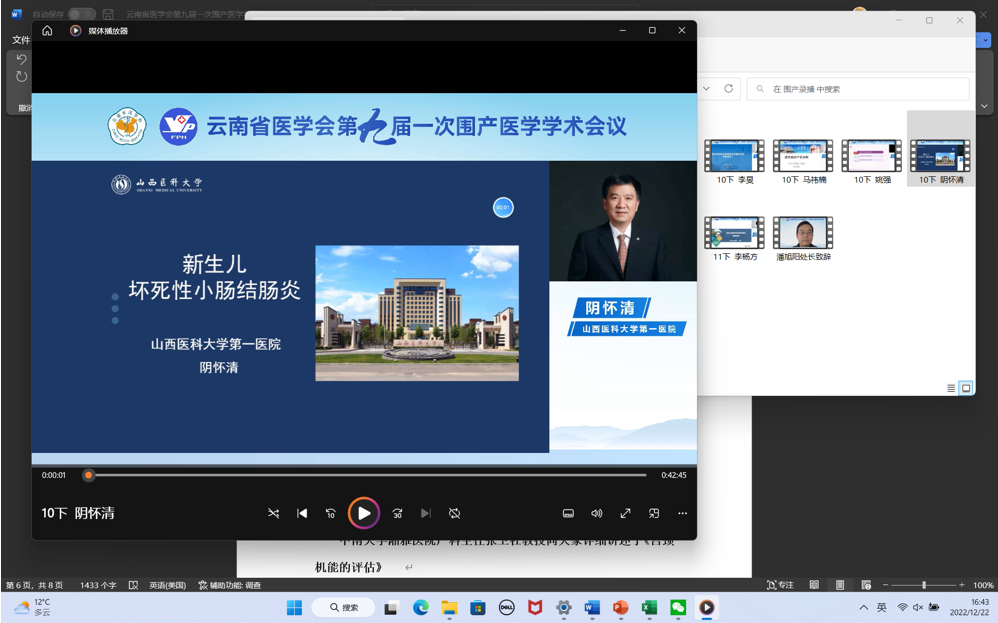Go to previous track
998x623 pixels.
(x=302, y=513)
